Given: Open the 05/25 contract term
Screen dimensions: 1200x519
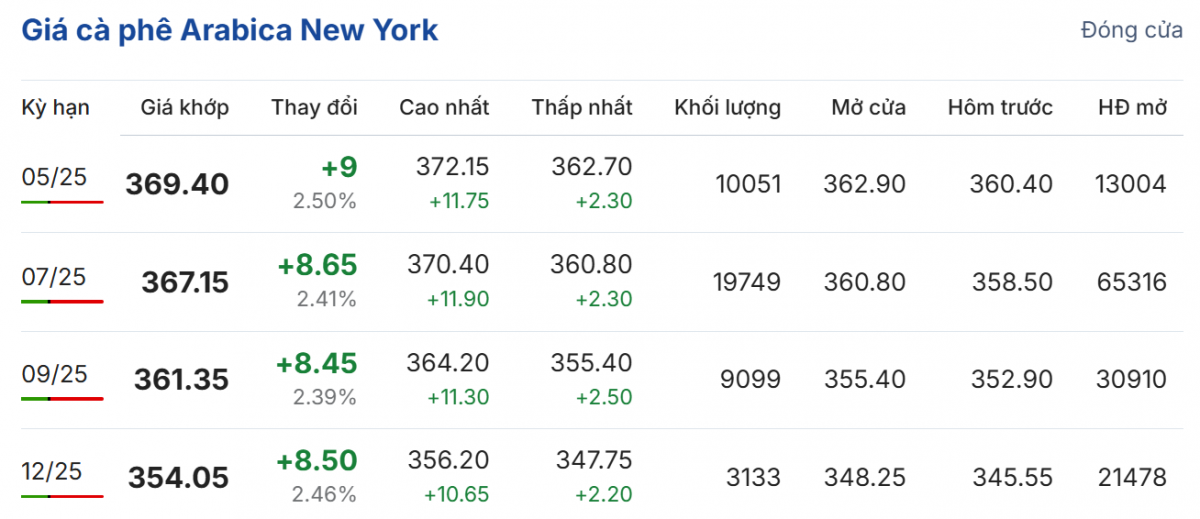Looking at the screenshot, I should point(55,177).
